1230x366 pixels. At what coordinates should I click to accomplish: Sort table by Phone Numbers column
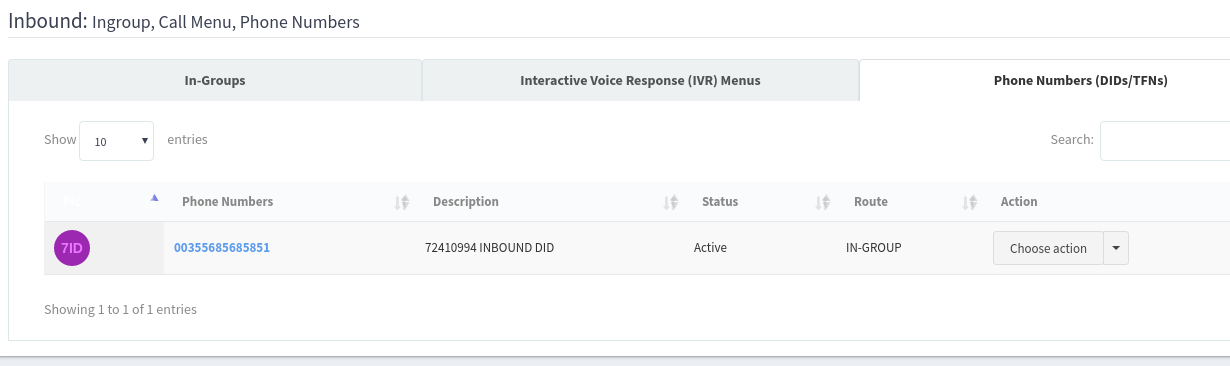289,202
